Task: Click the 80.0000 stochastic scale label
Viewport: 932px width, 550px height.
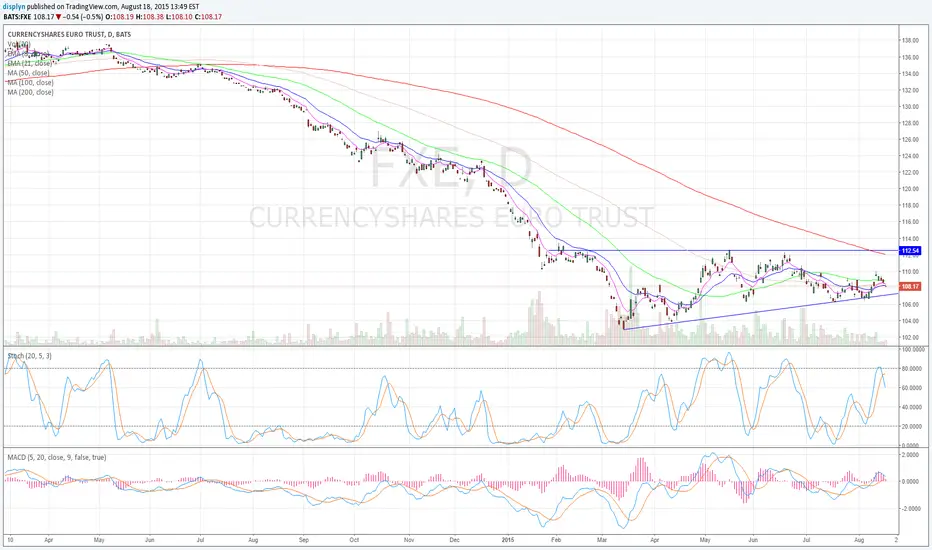Action: (x=914, y=369)
